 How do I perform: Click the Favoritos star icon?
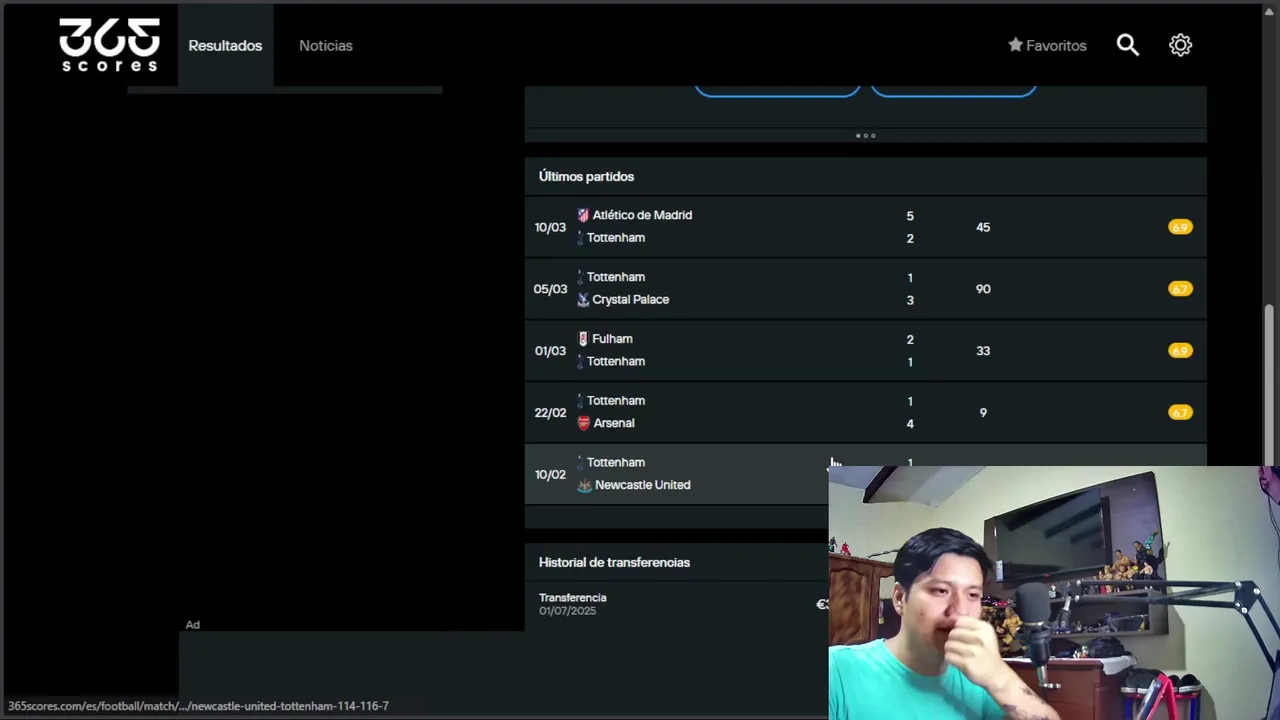point(1015,45)
